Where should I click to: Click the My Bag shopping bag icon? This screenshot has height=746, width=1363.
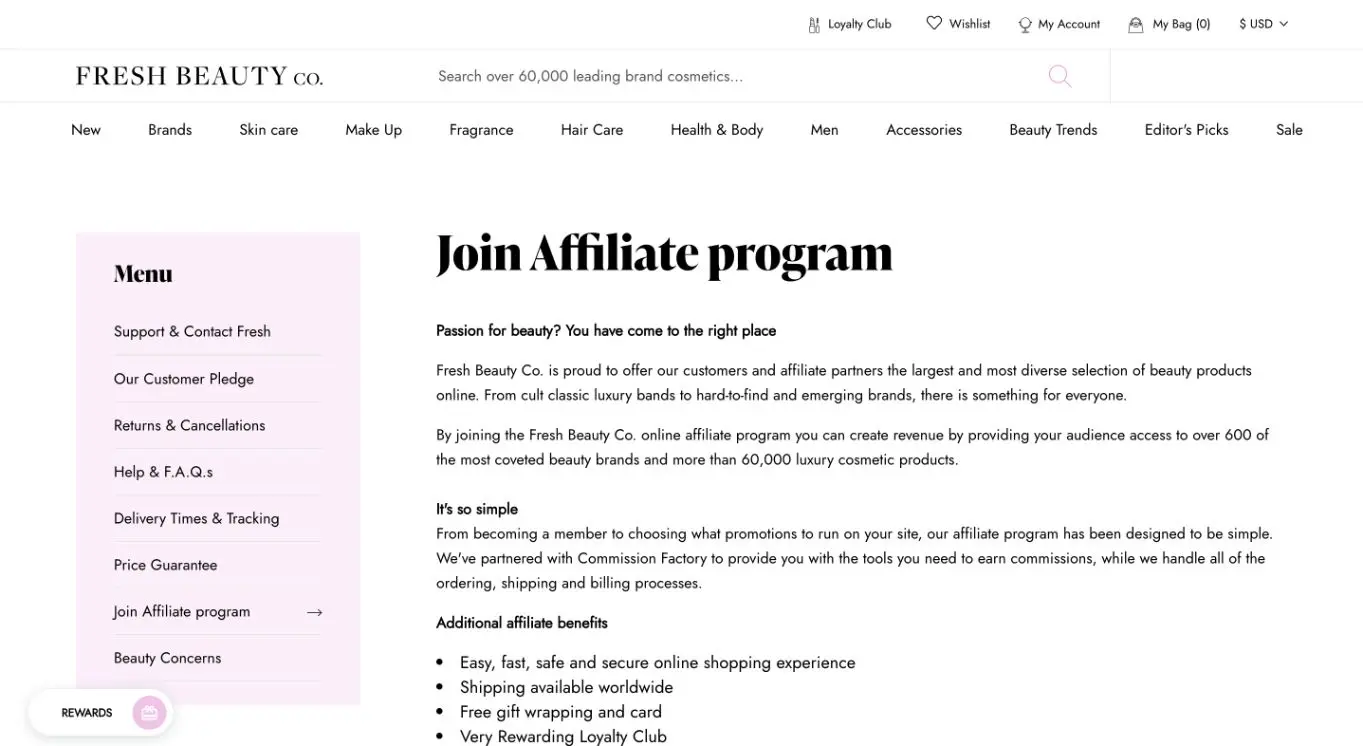[1136, 25]
